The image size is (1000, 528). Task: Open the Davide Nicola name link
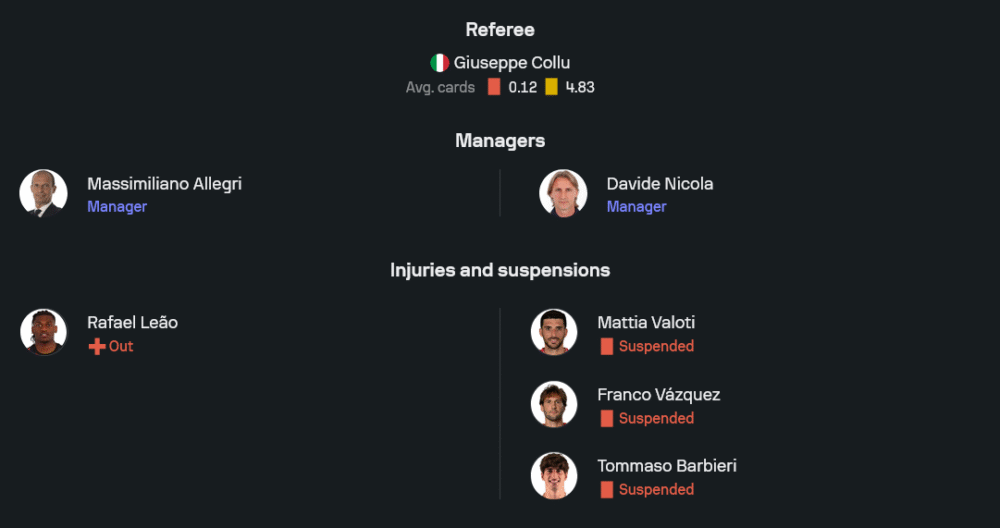click(659, 184)
